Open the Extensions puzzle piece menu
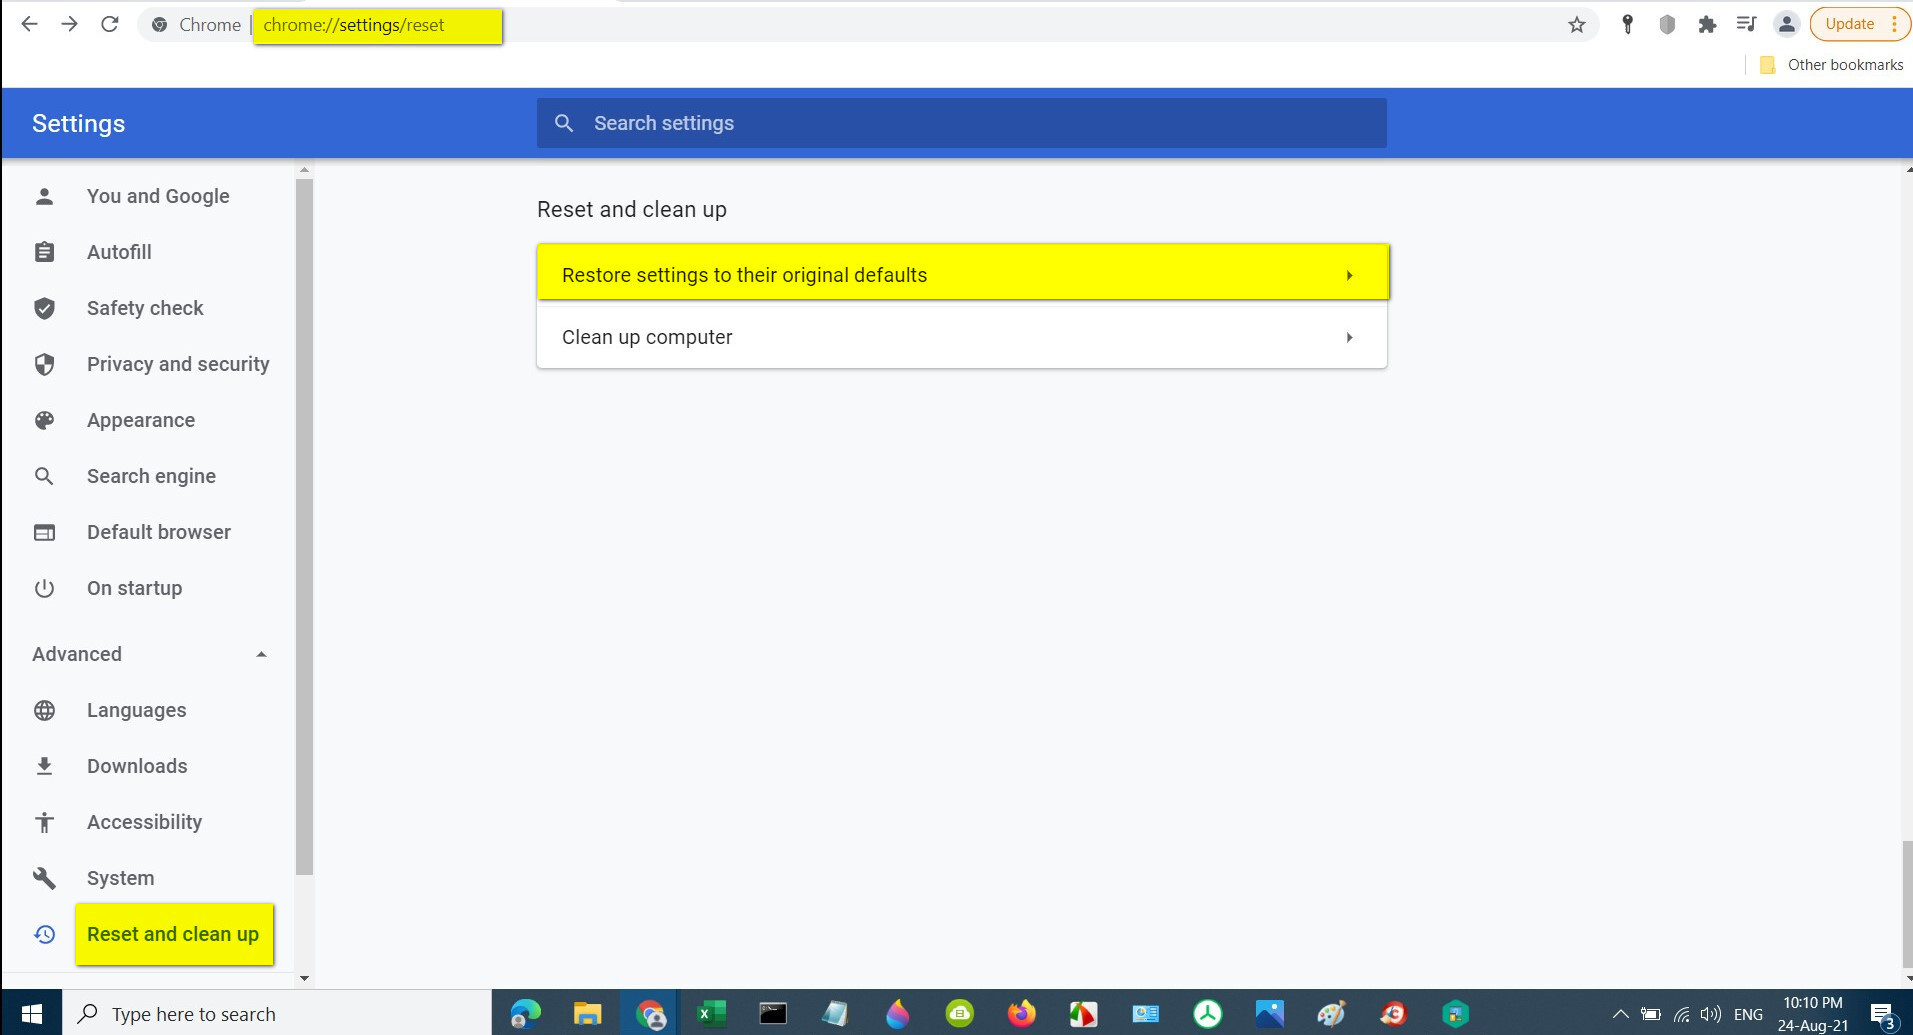1913x1035 pixels. pos(1707,25)
